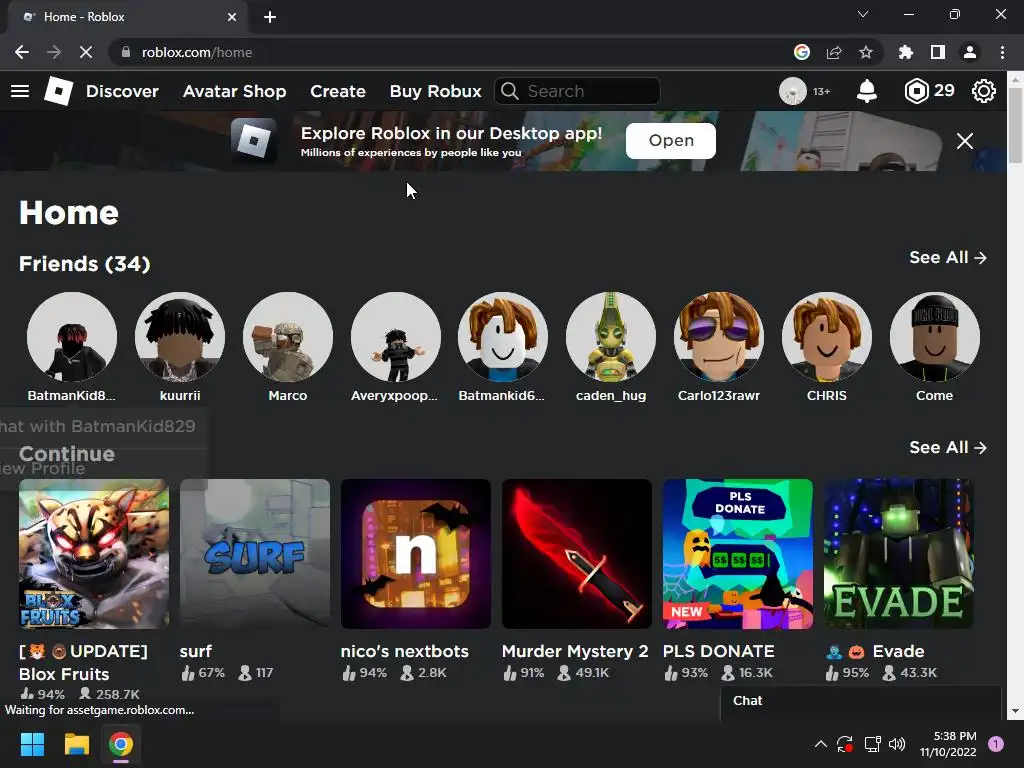The image size is (1024, 768).
Task: Click the Desktop app banner logo
Action: 253,139
